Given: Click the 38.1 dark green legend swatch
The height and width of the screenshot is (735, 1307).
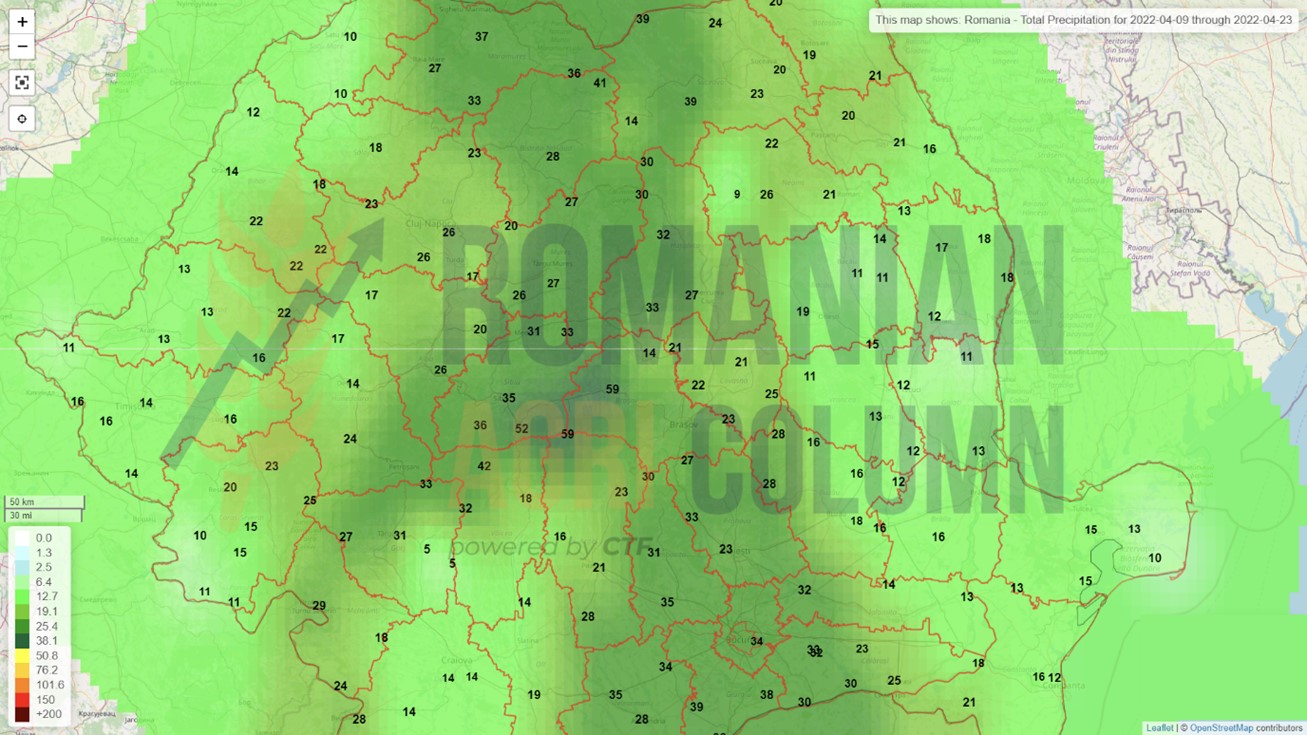Looking at the screenshot, I should pos(22,641).
